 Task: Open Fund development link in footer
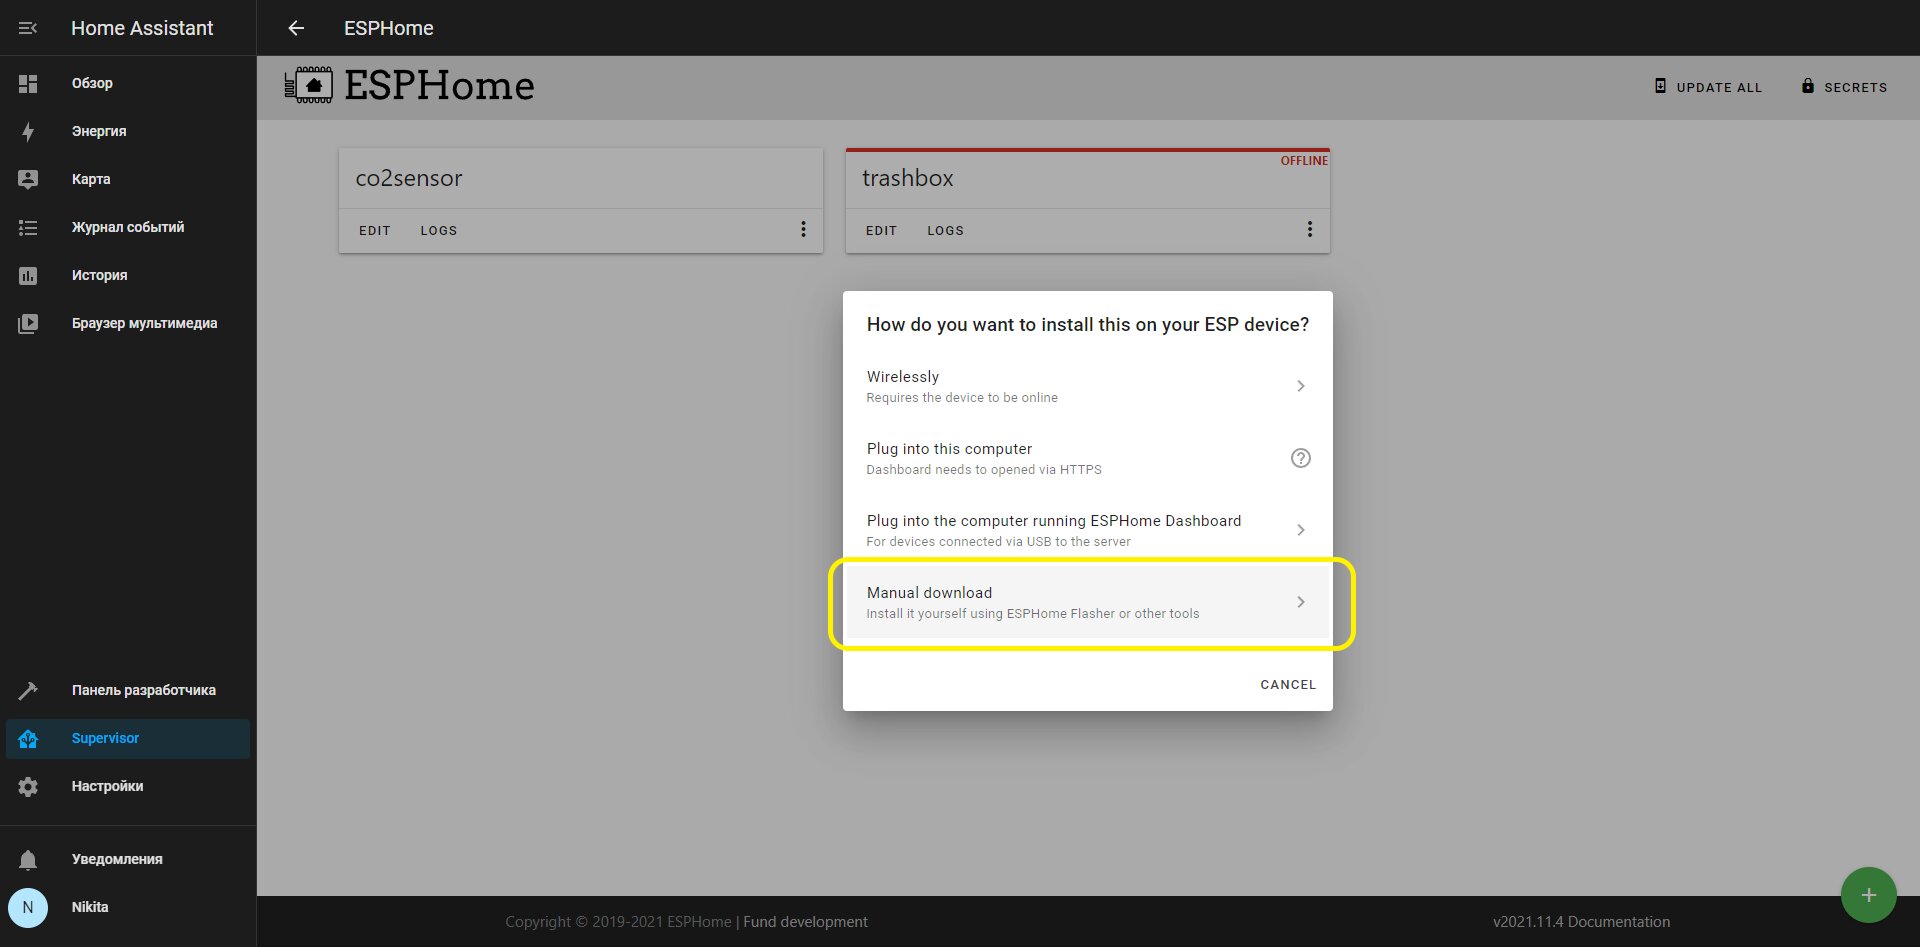[805, 921]
